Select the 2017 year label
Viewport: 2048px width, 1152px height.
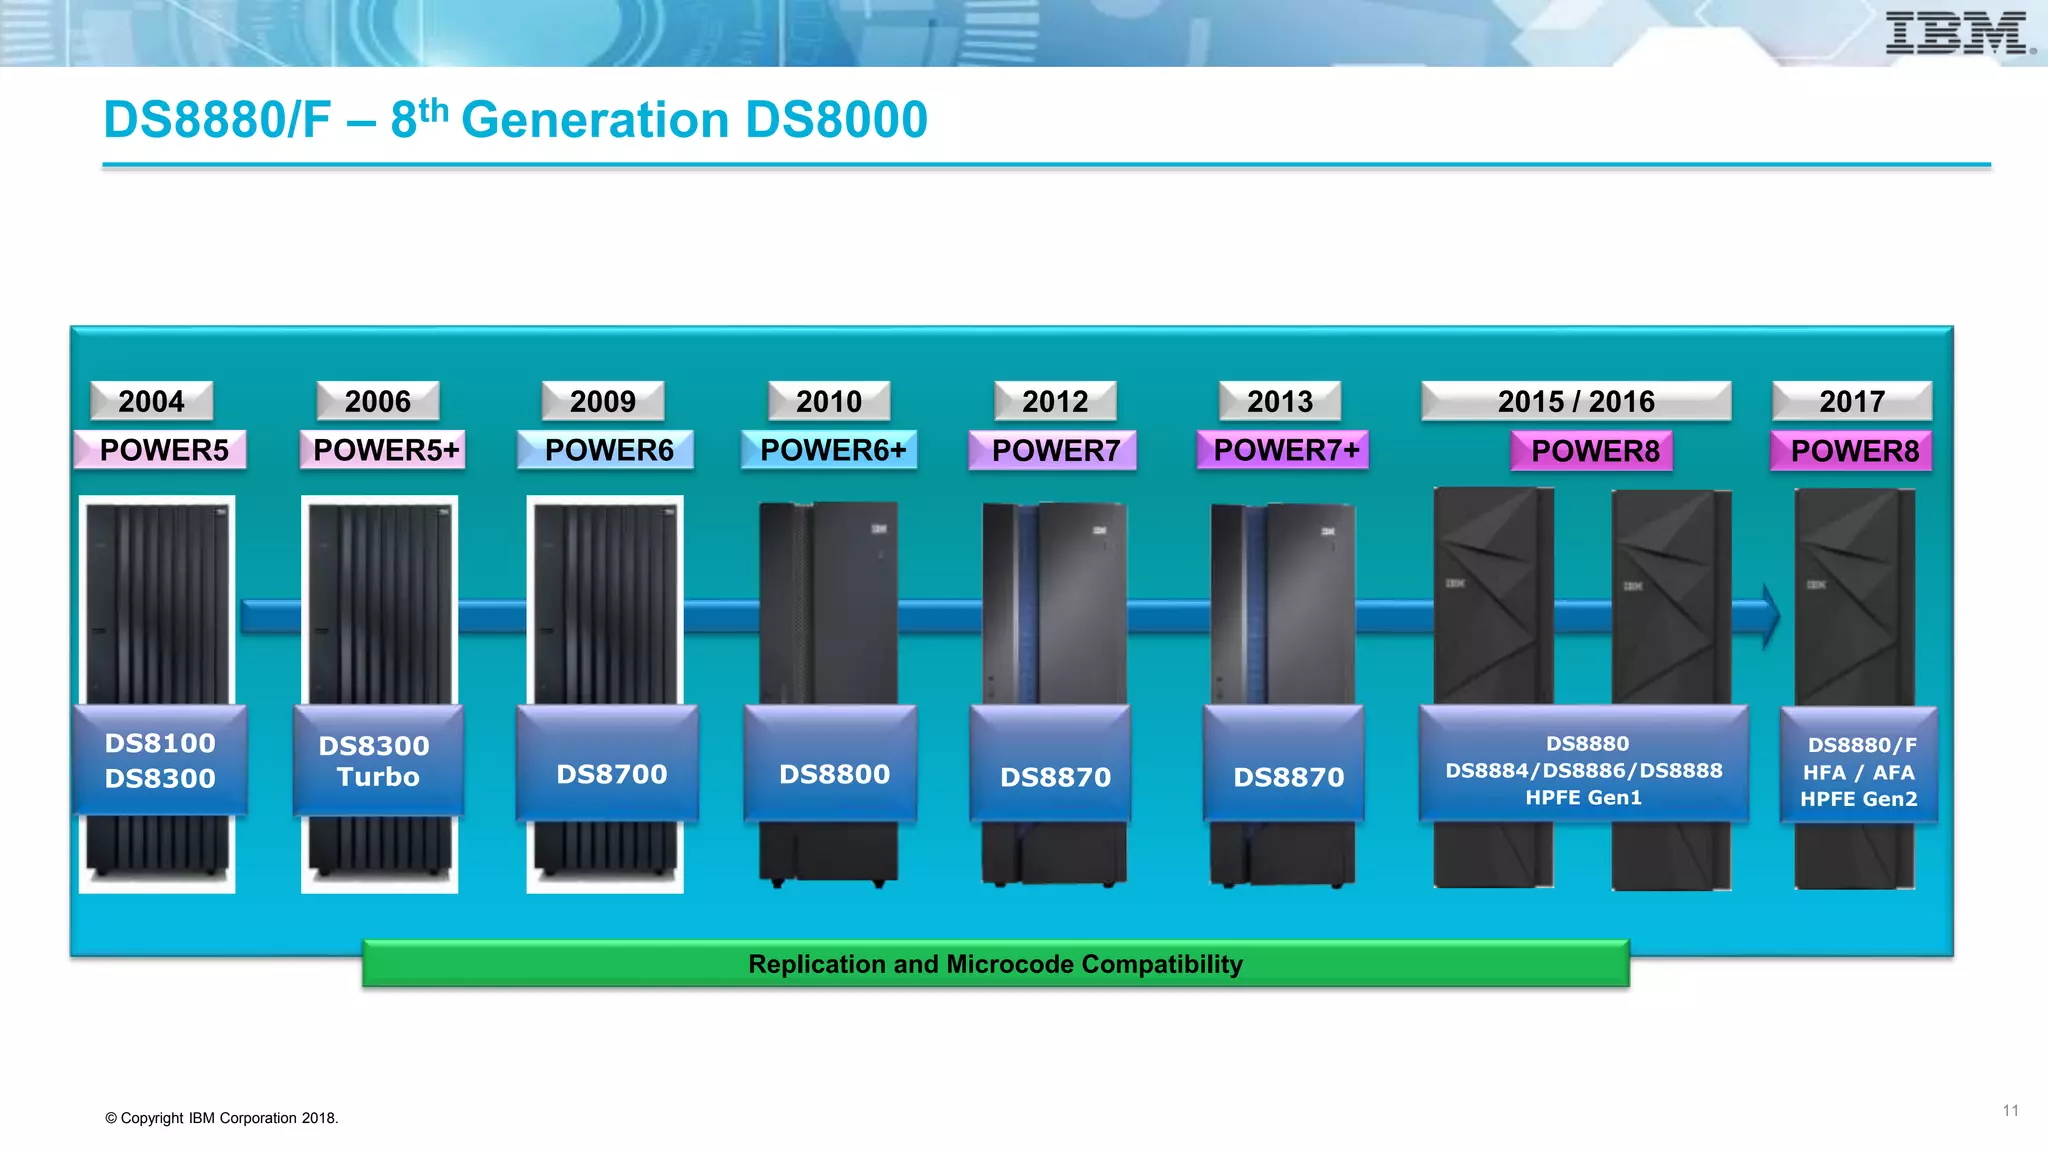(x=1852, y=401)
